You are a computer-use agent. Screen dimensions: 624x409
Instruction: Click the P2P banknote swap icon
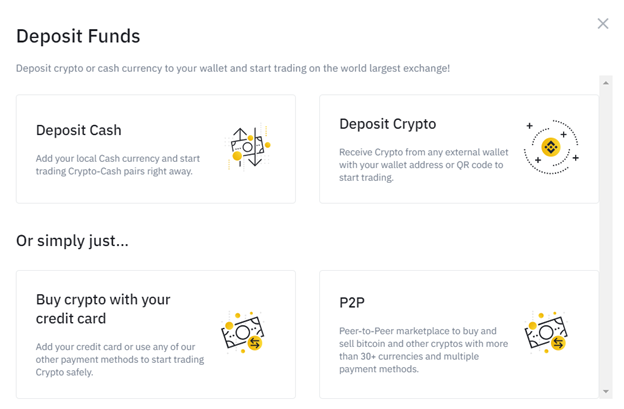546,333
